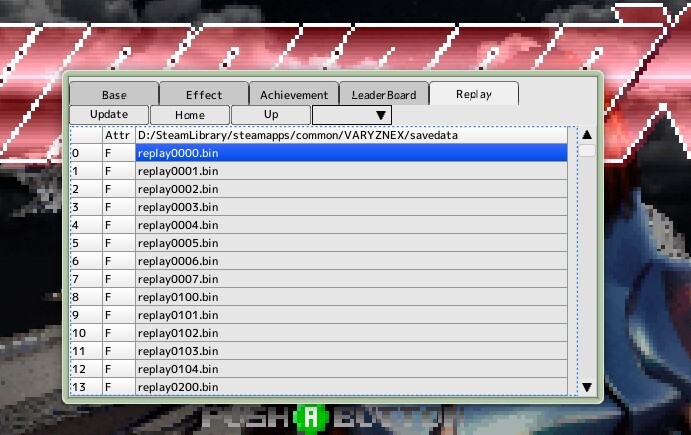The height and width of the screenshot is (435, 691).
Task: Click the Home button
Action: pos(190,115)
